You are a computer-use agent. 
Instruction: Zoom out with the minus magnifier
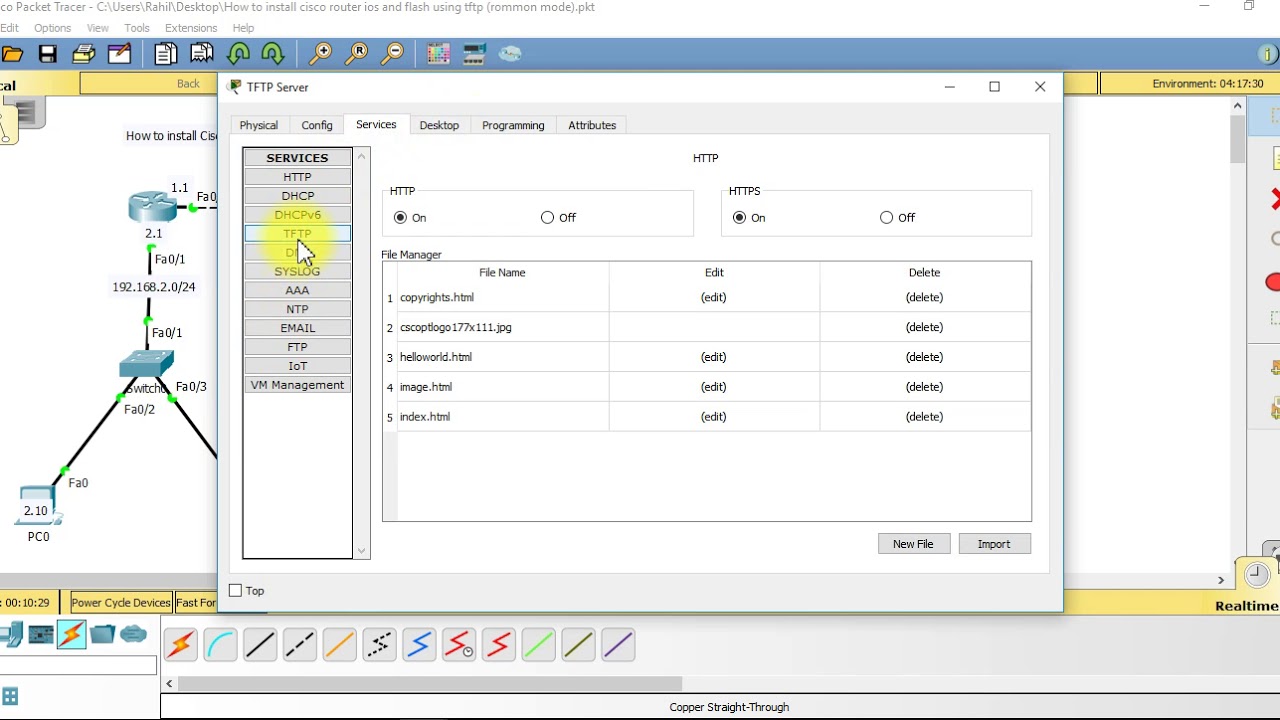[x=392, y=54]
